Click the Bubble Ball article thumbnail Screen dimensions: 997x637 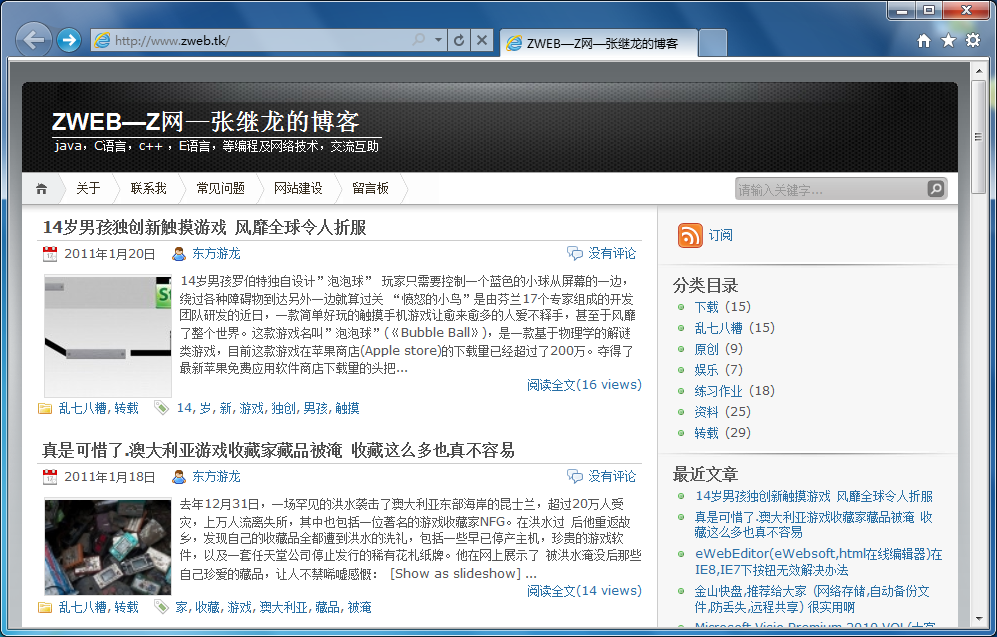point(108,336)
